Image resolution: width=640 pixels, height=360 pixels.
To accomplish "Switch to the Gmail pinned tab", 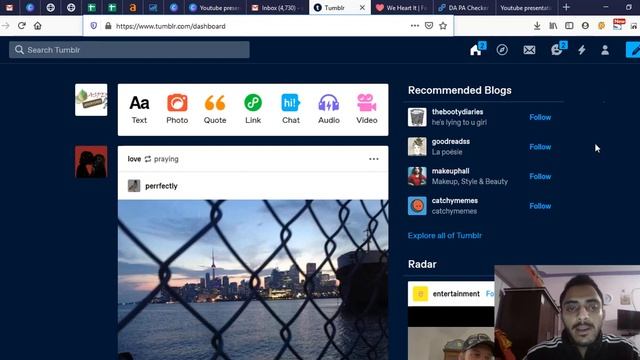I will tap(9, 7).
